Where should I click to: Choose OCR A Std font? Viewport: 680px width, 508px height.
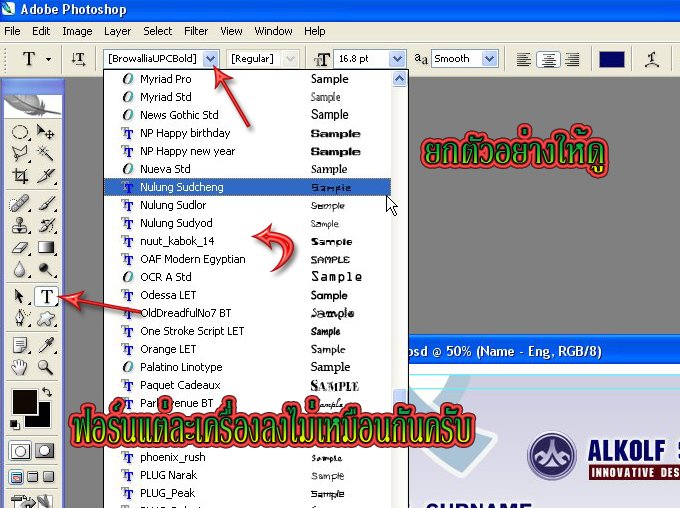247,277
